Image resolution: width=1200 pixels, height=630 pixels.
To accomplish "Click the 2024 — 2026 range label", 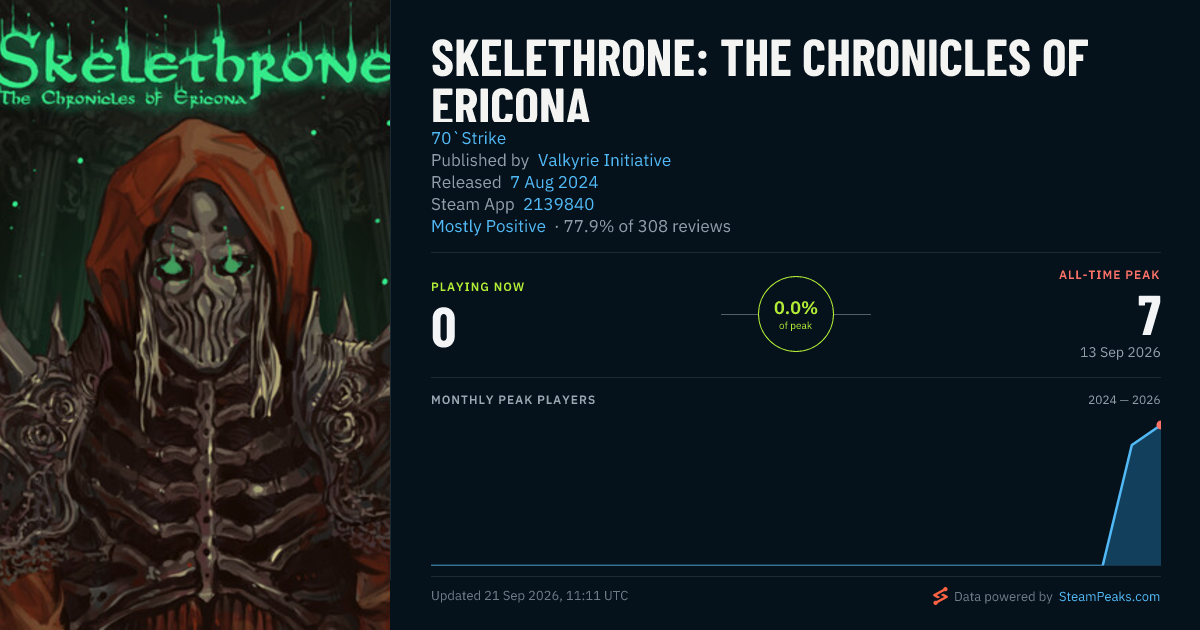I will (x=1124, y=400).
